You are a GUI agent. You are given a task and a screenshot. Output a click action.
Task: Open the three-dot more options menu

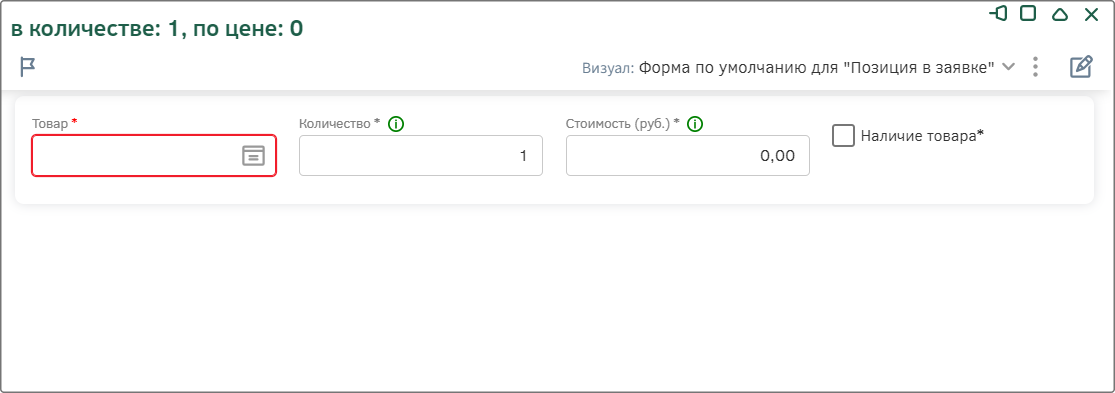pyautogui.click(x=1035, y=68)
